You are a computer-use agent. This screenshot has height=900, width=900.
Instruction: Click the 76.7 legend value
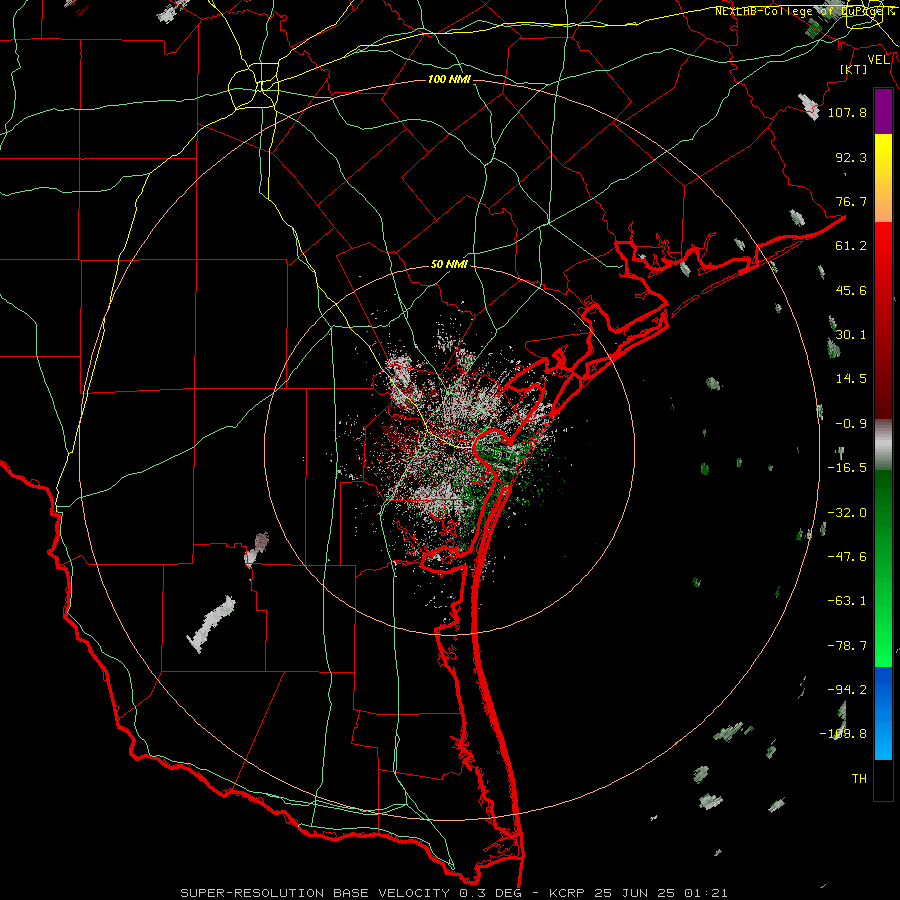coord(851,201)
